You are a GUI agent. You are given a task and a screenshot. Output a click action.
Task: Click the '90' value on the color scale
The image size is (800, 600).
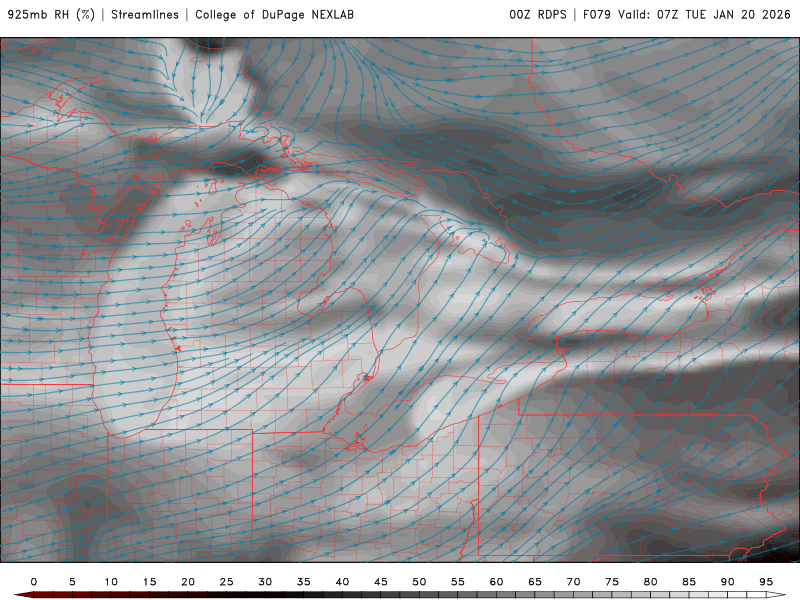point(728,582)
